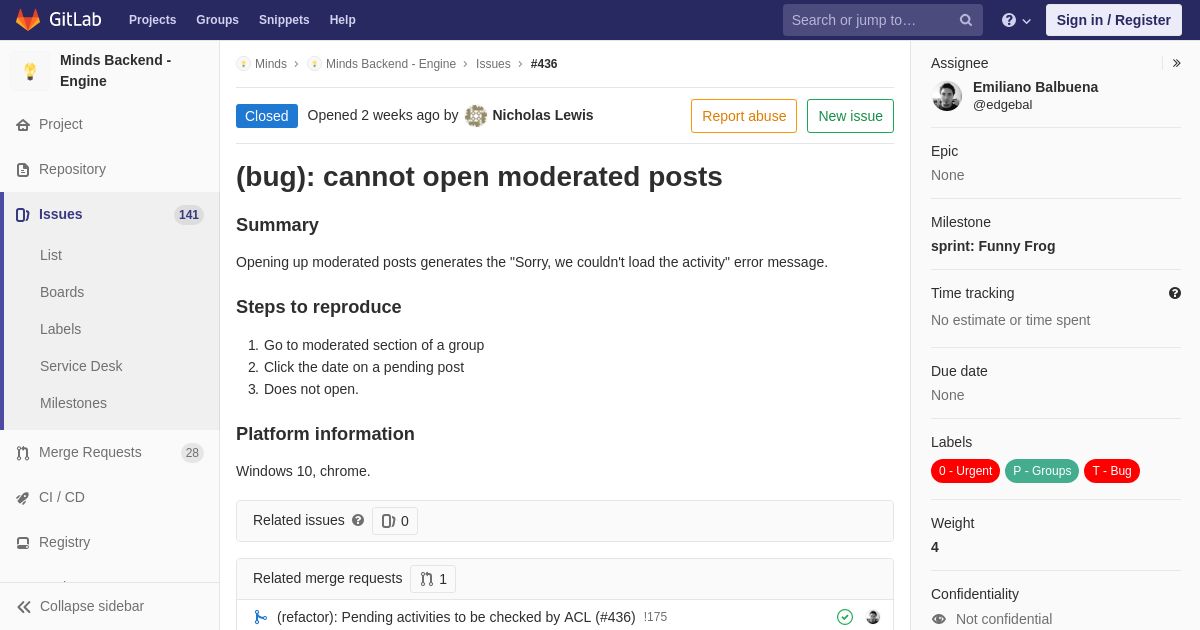The width and height of the screenshot is (1200, 630).
Task: Click the Collapse sidebar double-chevron icon
Action: 24,607
